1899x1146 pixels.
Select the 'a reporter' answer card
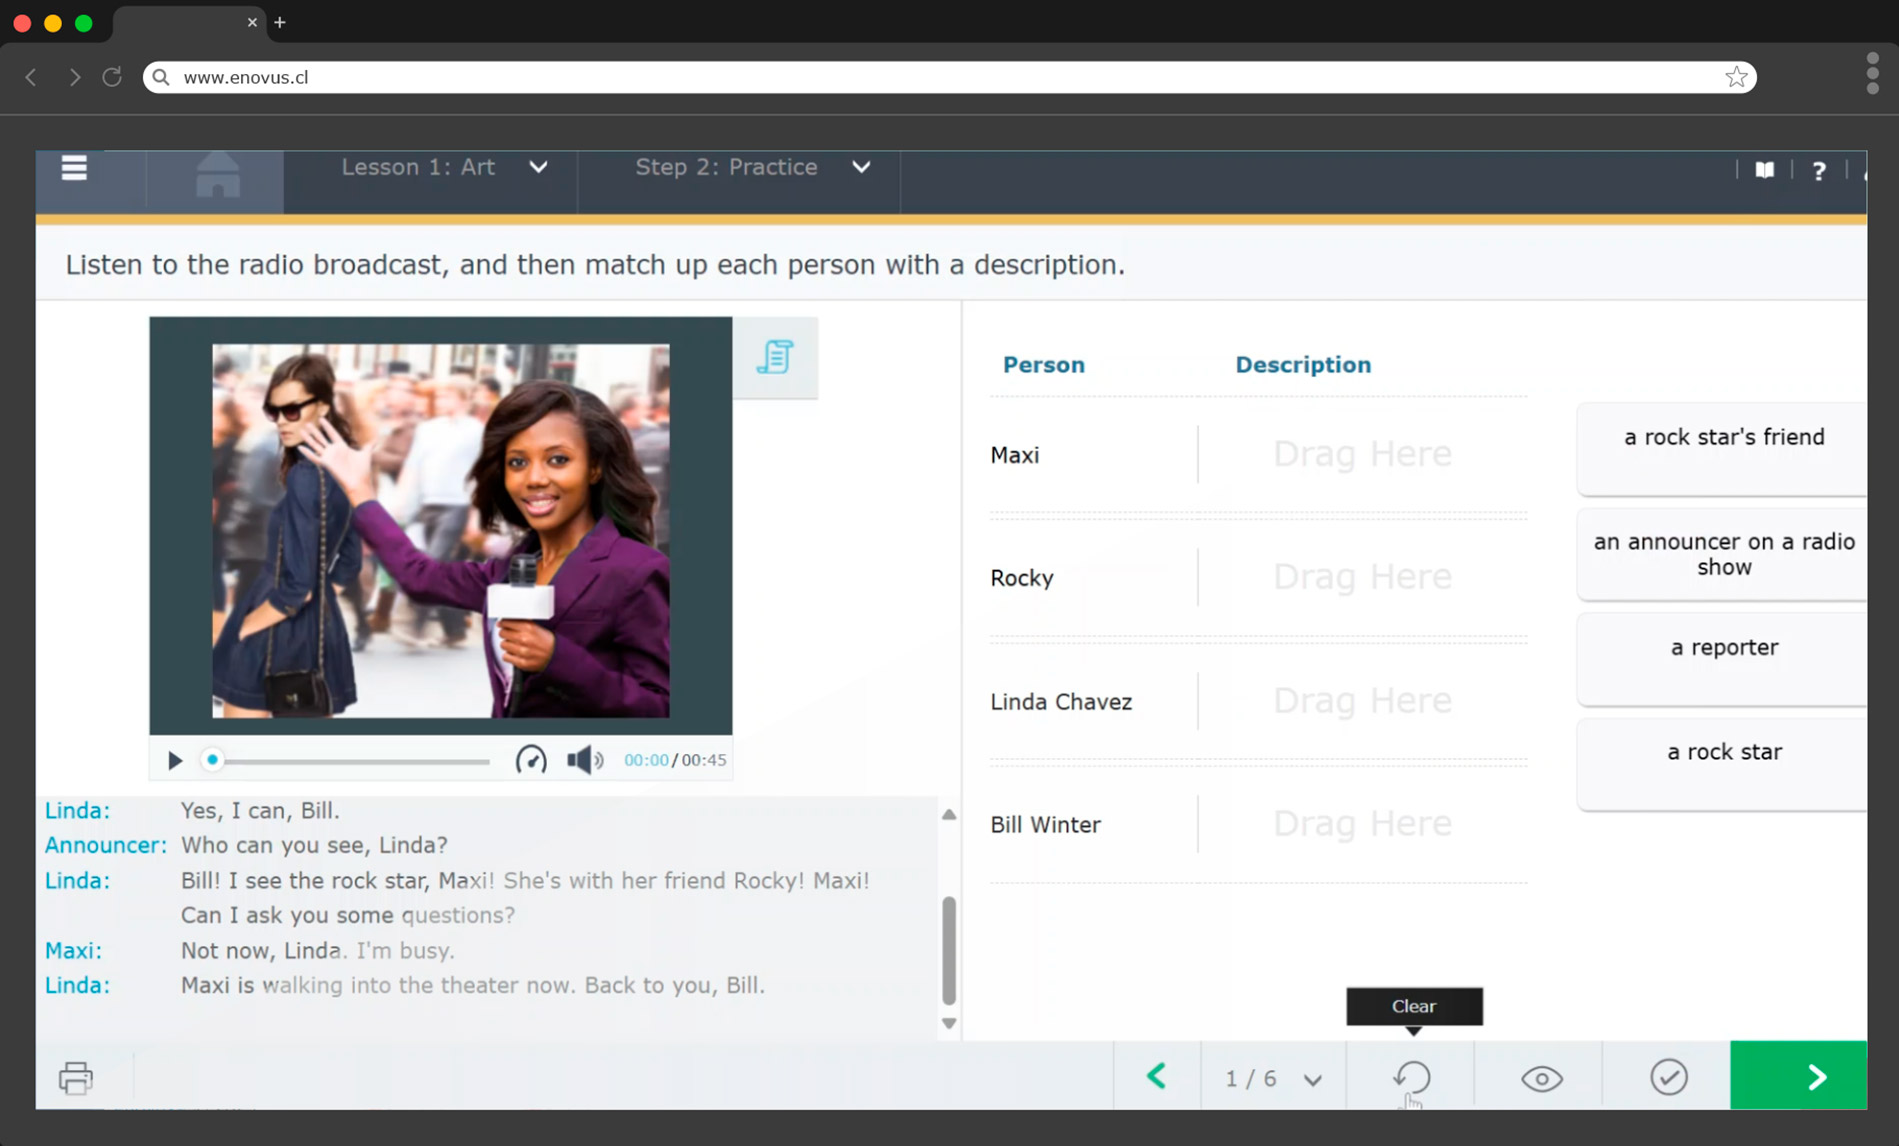point(1723,658)
